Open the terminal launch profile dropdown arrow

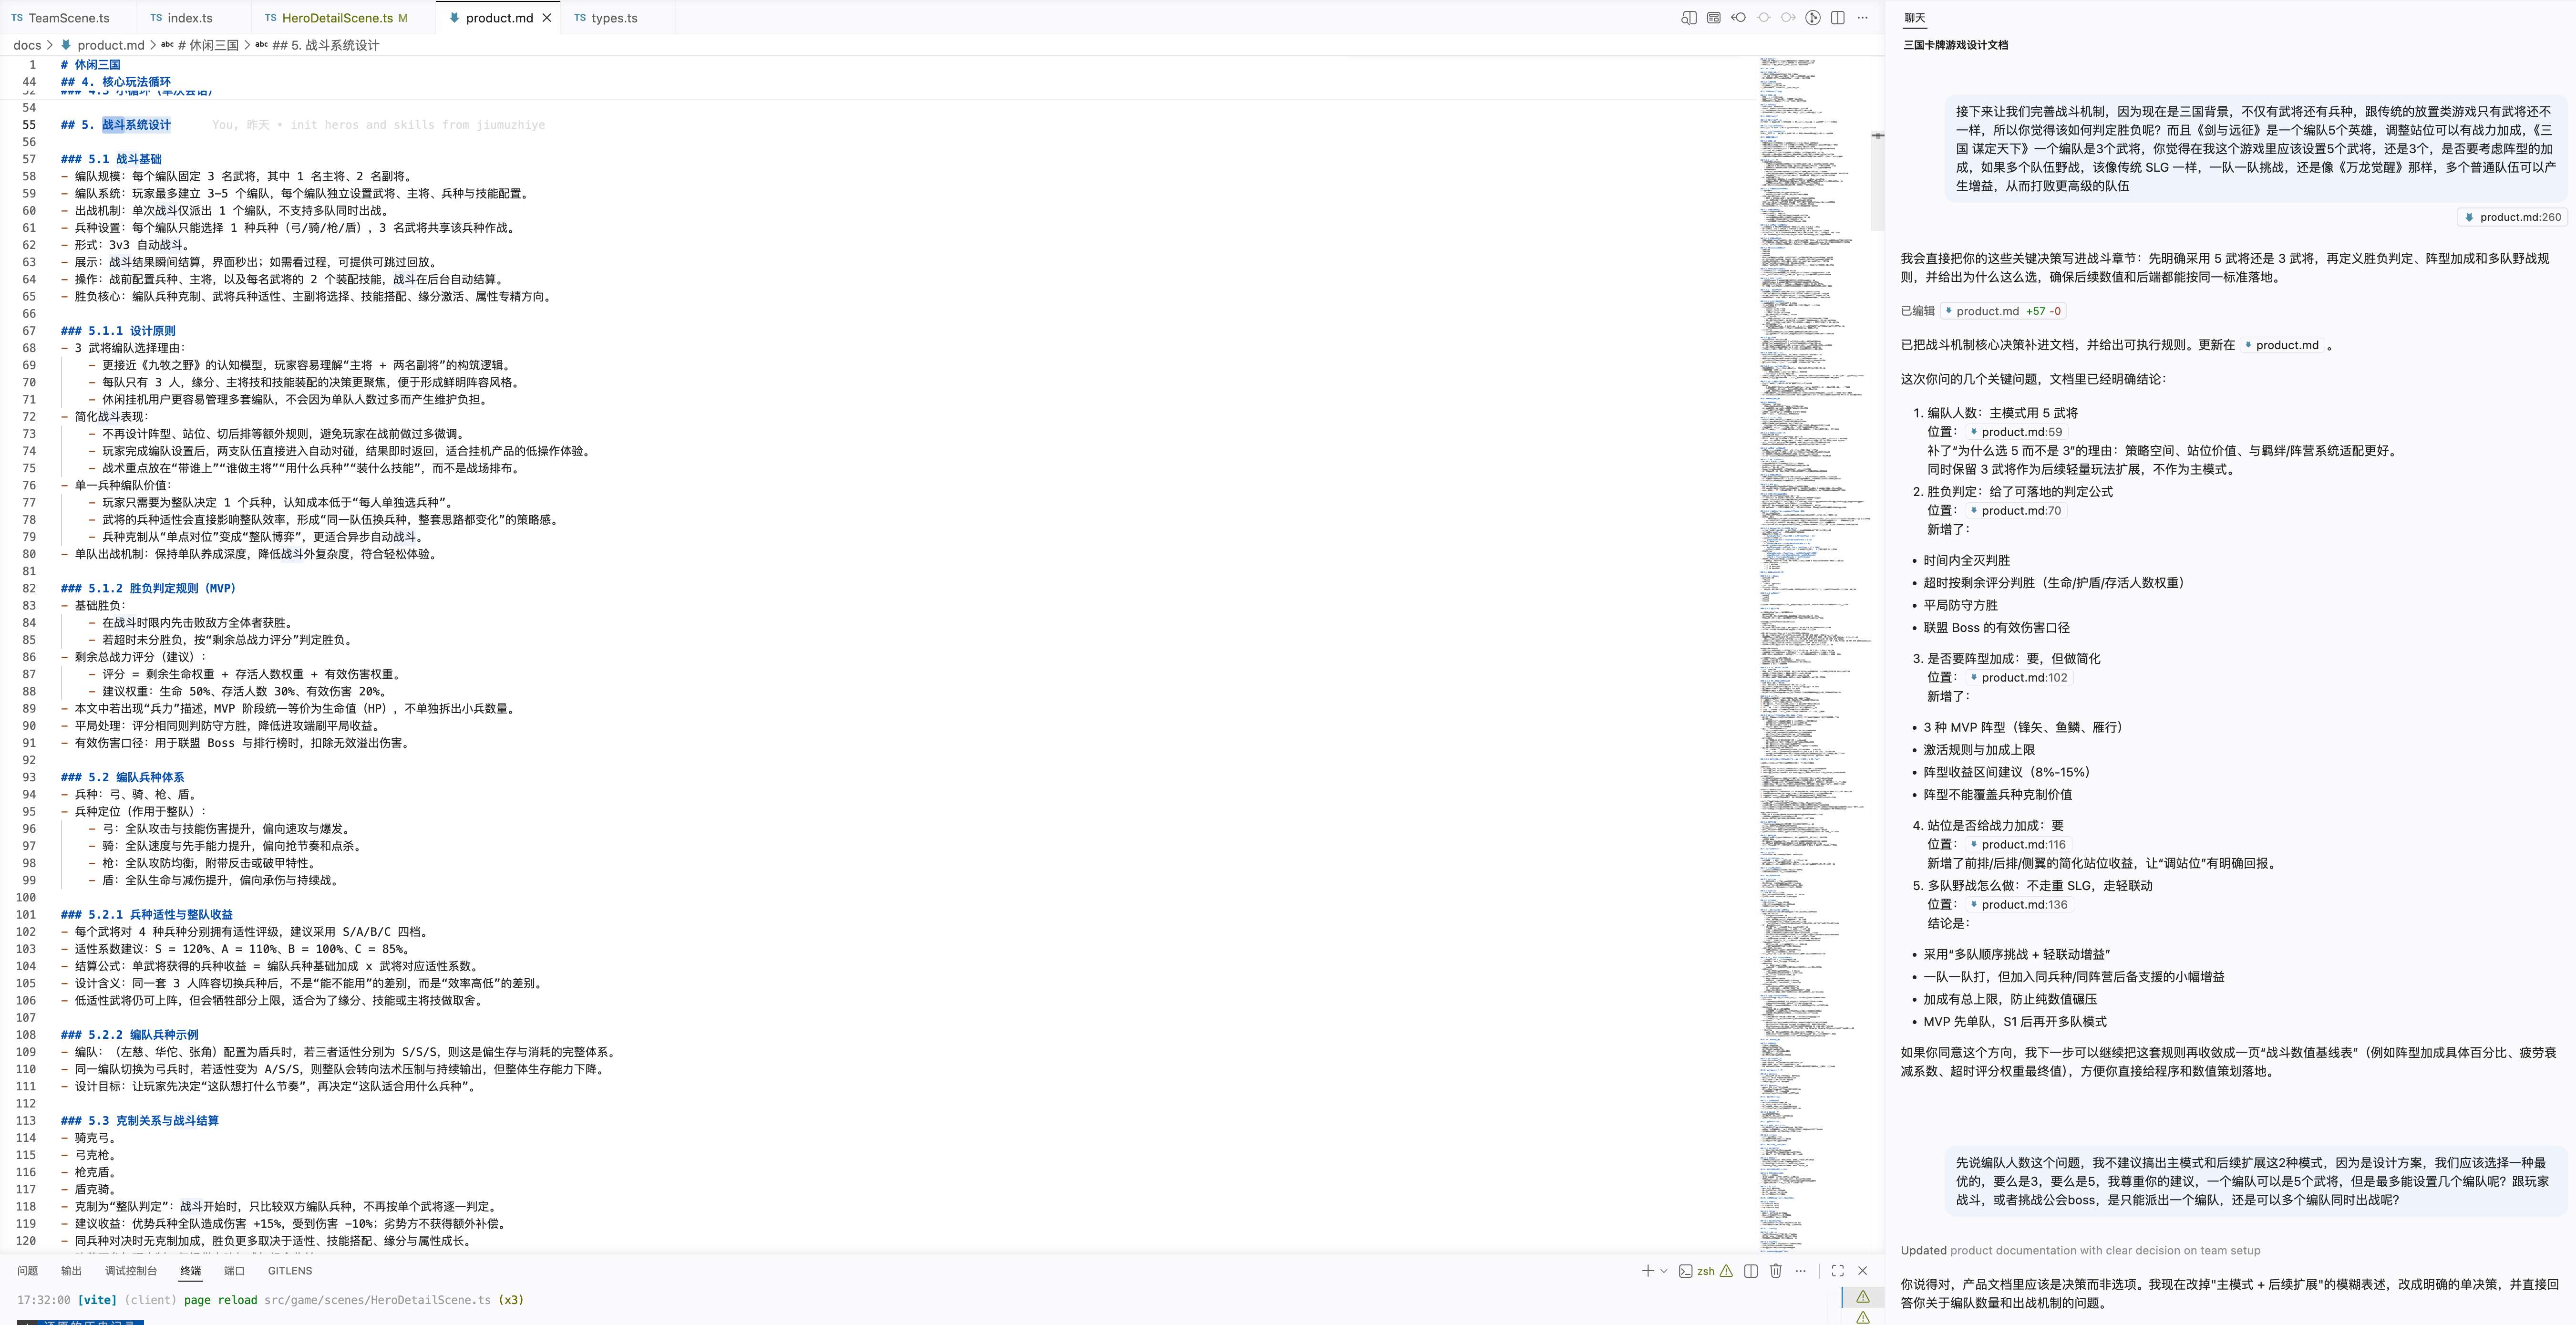tap(1664, 1271)
